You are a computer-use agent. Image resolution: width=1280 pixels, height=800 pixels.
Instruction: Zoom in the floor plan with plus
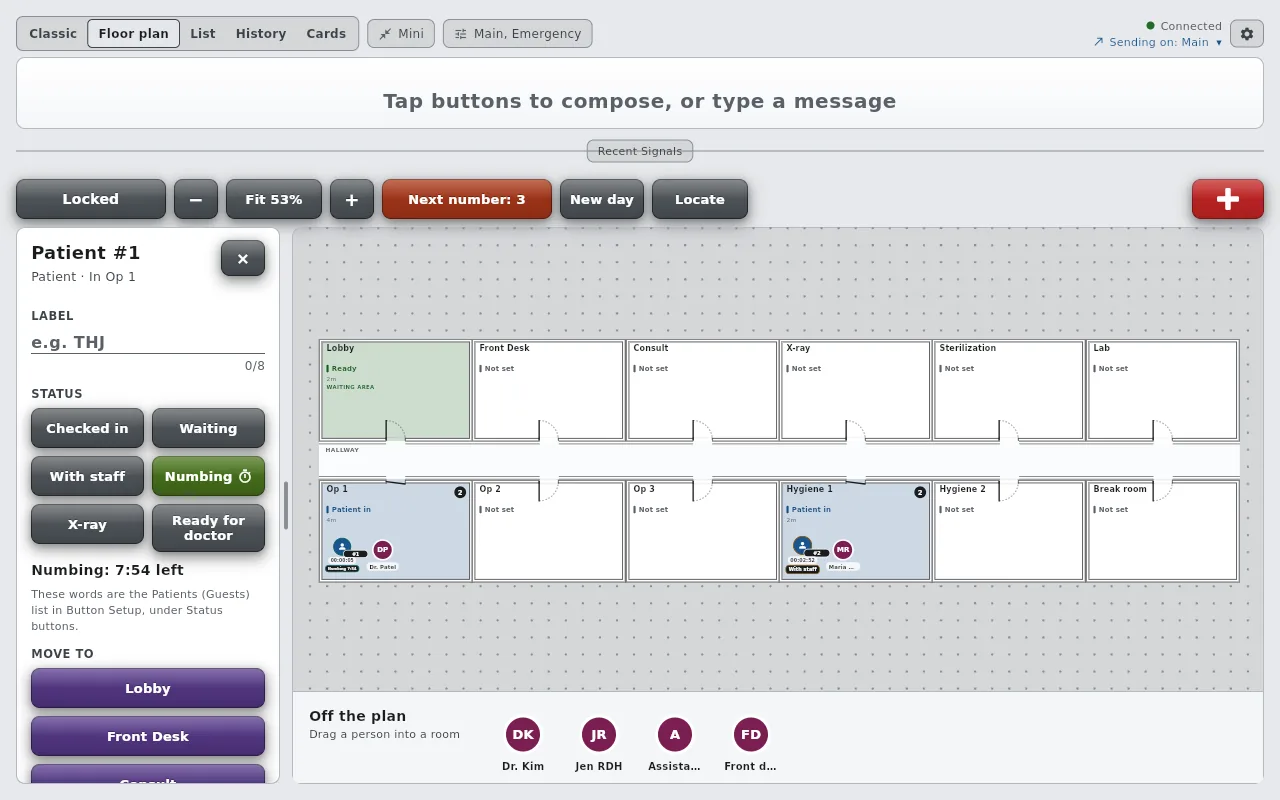tap(352, 199)
